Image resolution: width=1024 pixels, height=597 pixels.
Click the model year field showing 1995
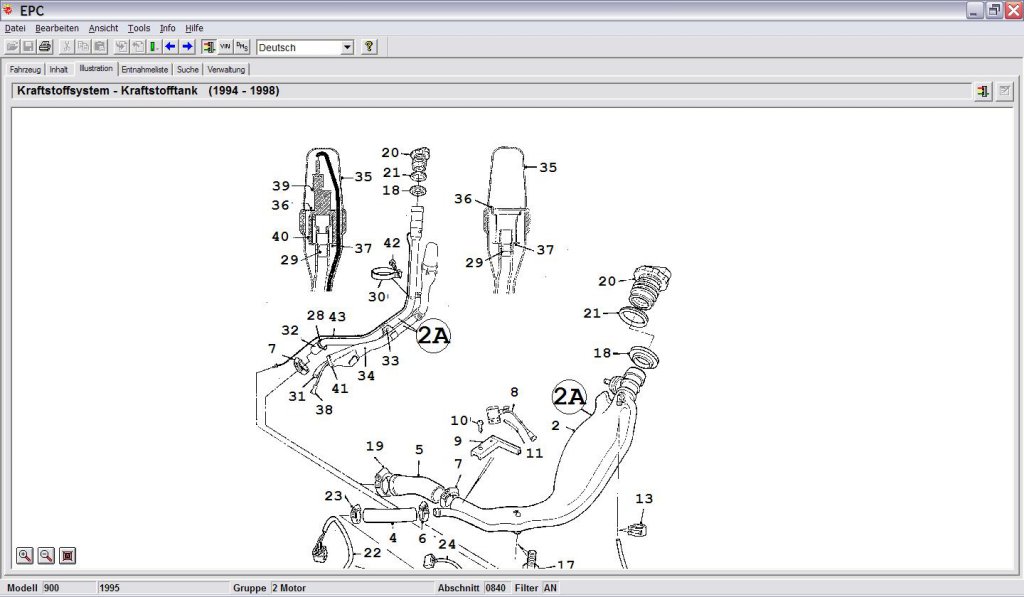tap(163, 588)
